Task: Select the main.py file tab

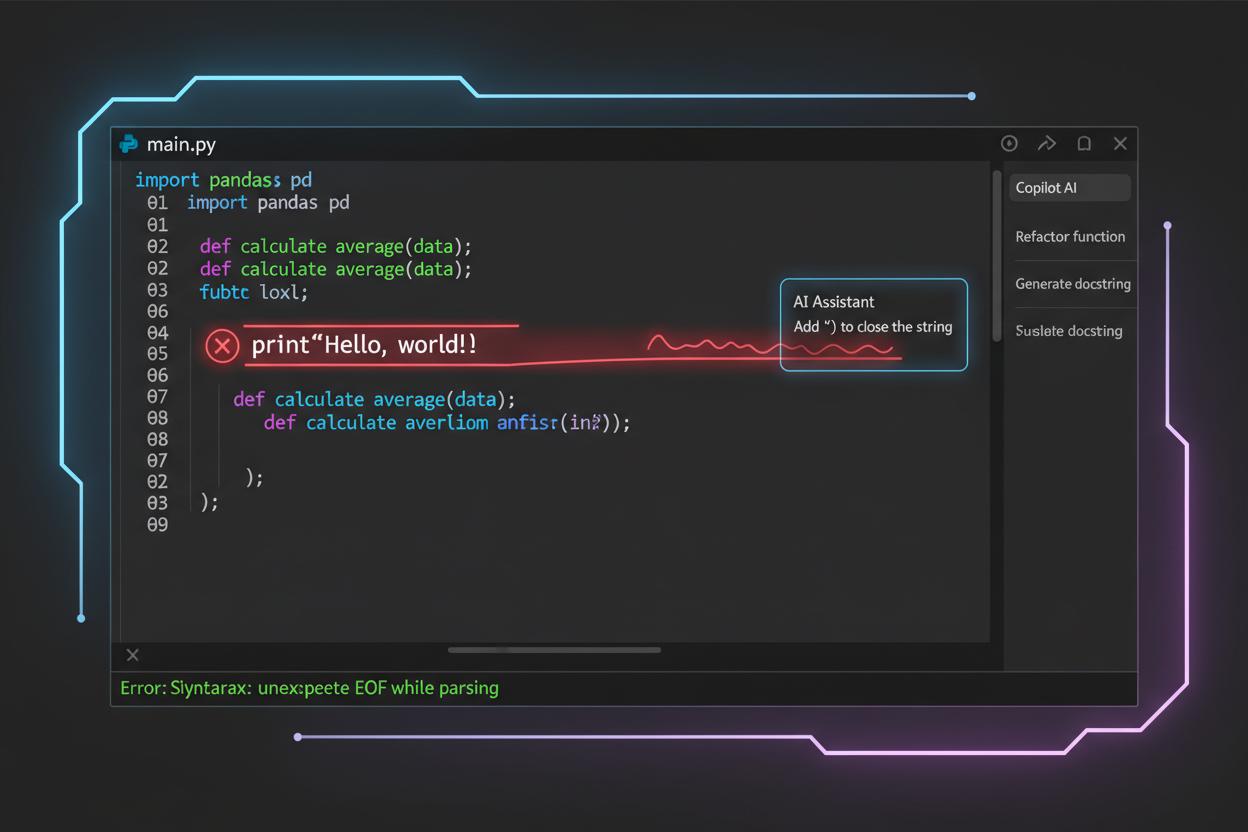Action: 181,144
